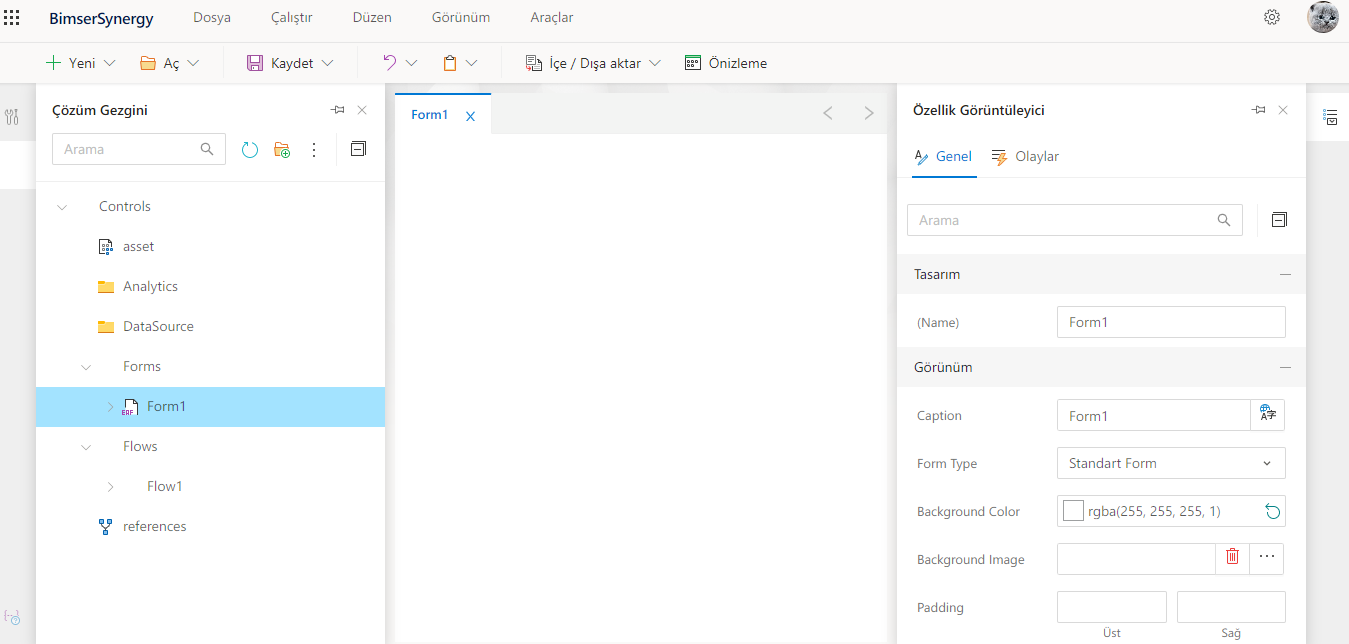Browse Background Image with ellipsis button
The height and width of the screenshot is (644, 1349).
pyautogui.click(x=1266, y=558)
